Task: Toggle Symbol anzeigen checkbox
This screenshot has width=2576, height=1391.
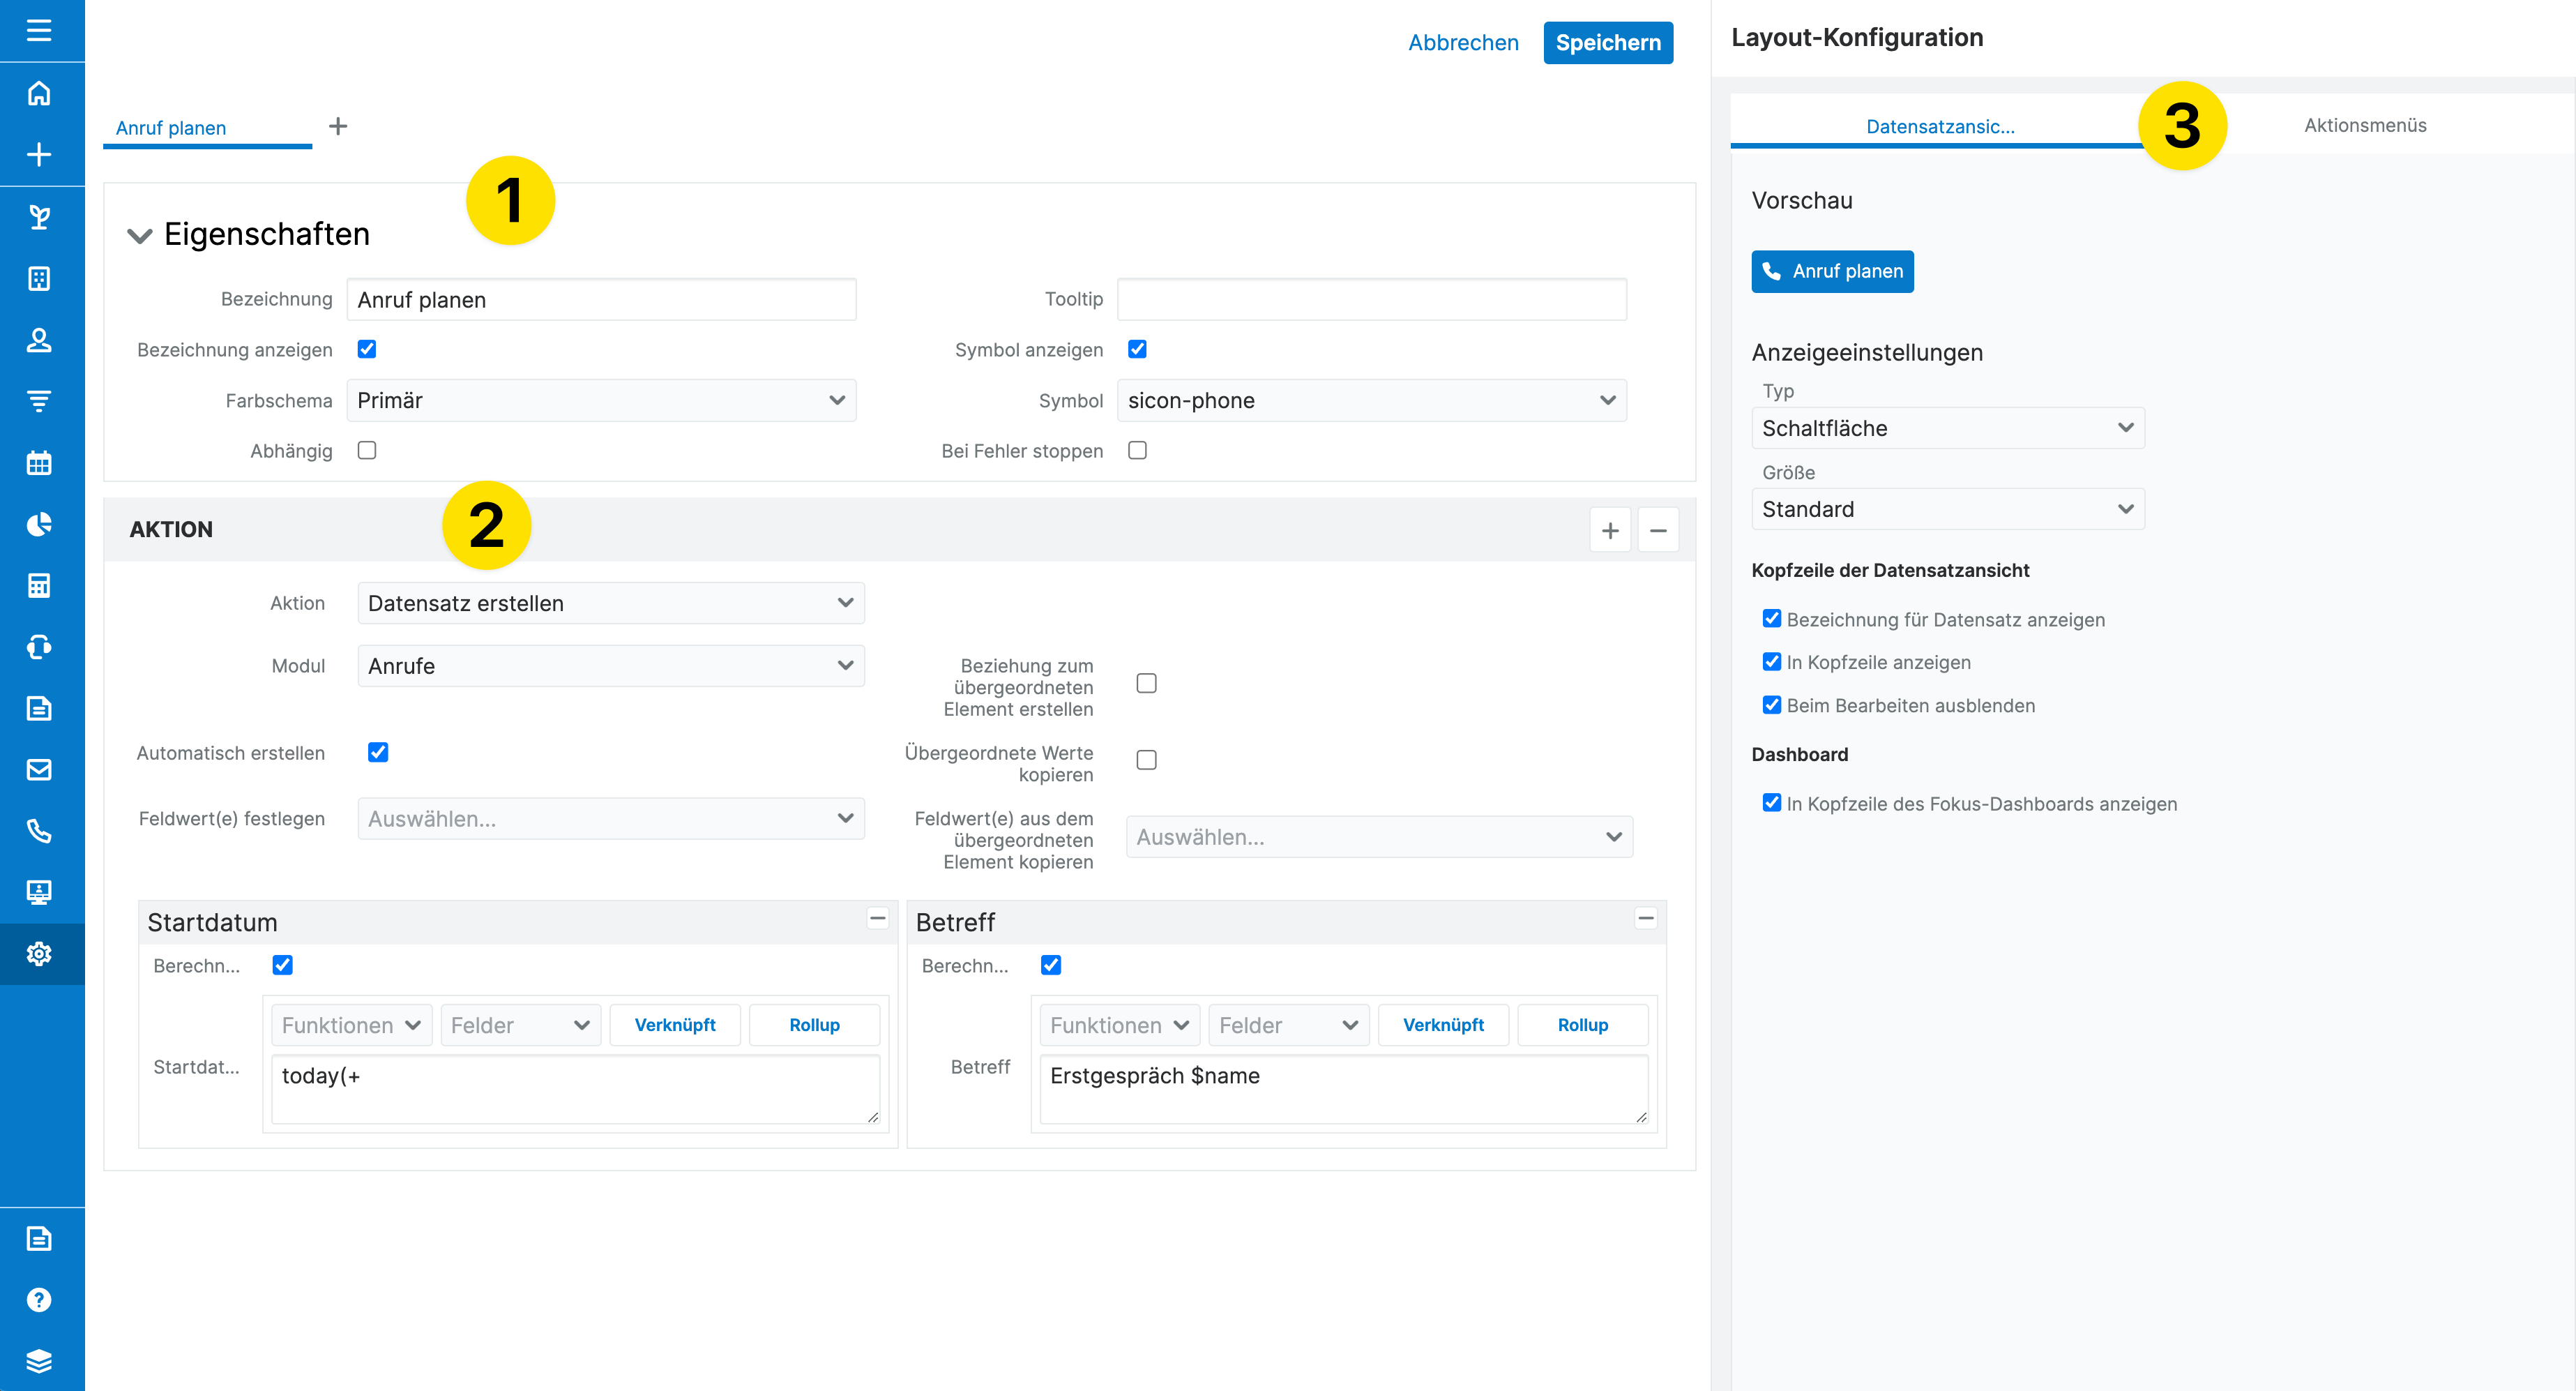Action: (1137, 349)
